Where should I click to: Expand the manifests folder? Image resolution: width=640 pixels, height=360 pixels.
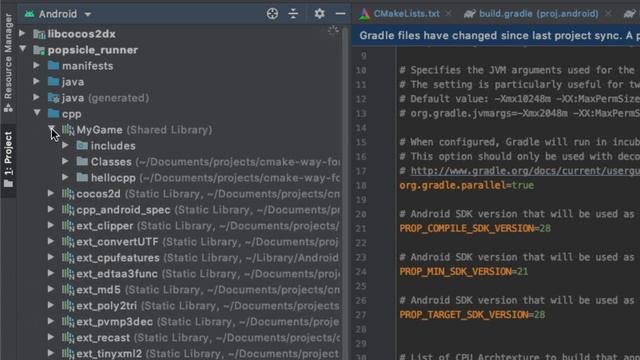pyautogui.click(x=37, y=65)
